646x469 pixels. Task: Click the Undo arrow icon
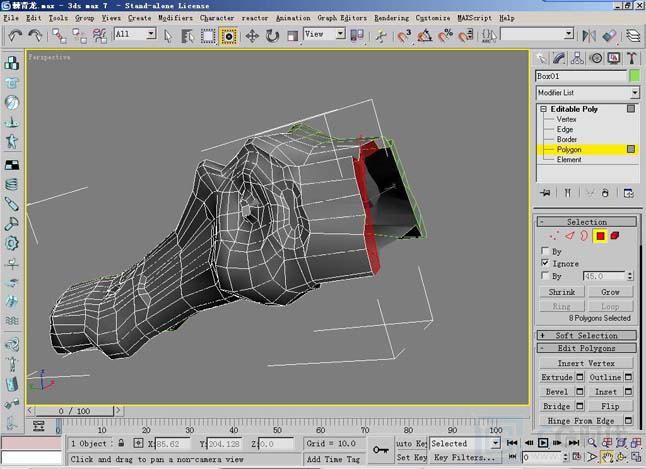coord(15,36)
